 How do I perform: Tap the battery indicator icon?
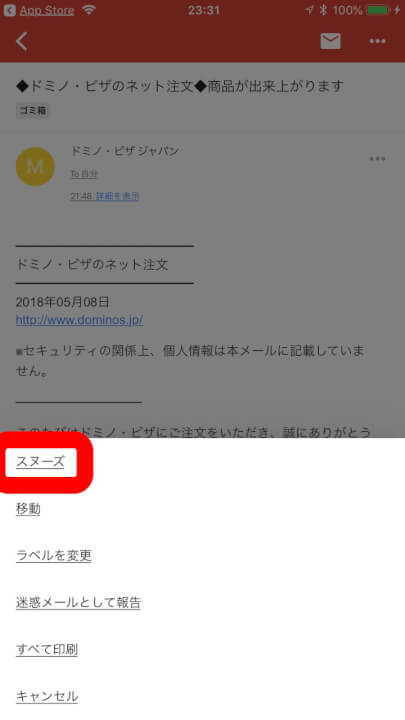click(379, 10)
